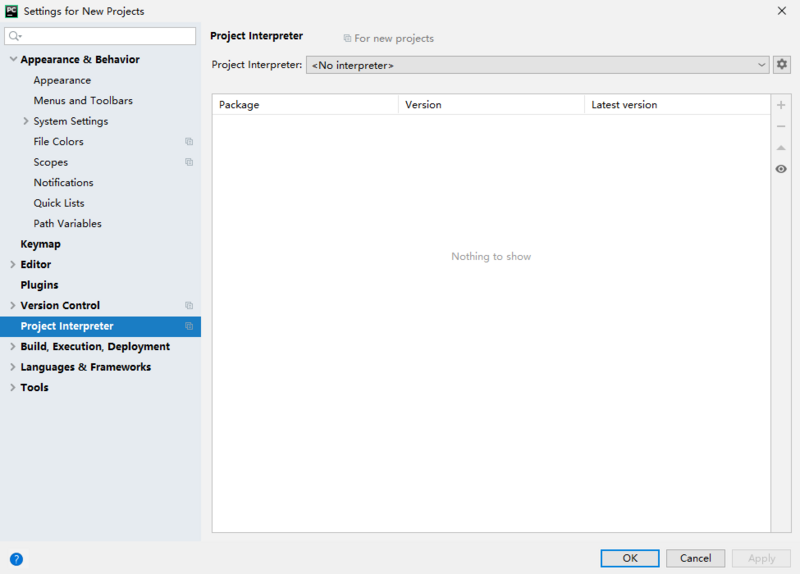
Task: Close the Settings dialog
Action: tap(782, 11)
